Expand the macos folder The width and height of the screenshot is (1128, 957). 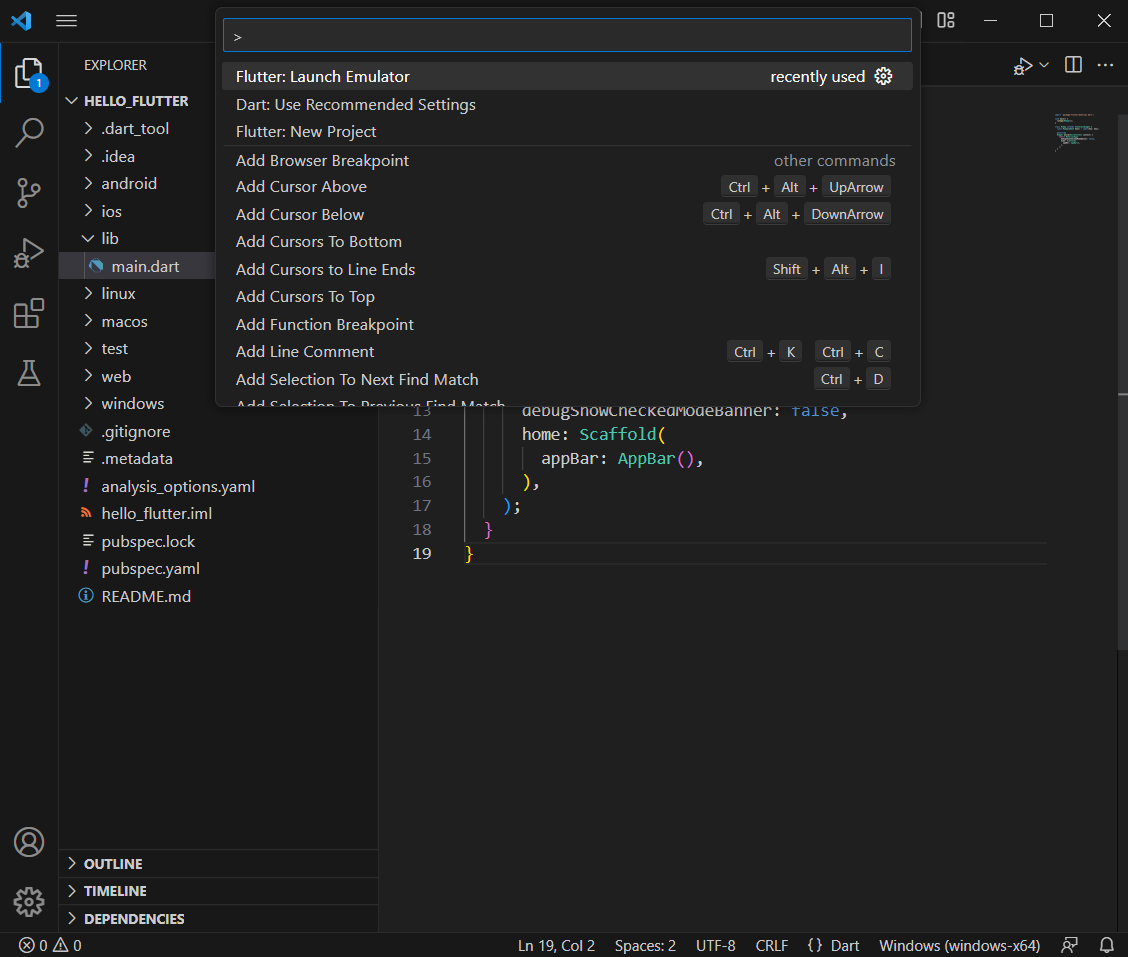tap(137, 322)
